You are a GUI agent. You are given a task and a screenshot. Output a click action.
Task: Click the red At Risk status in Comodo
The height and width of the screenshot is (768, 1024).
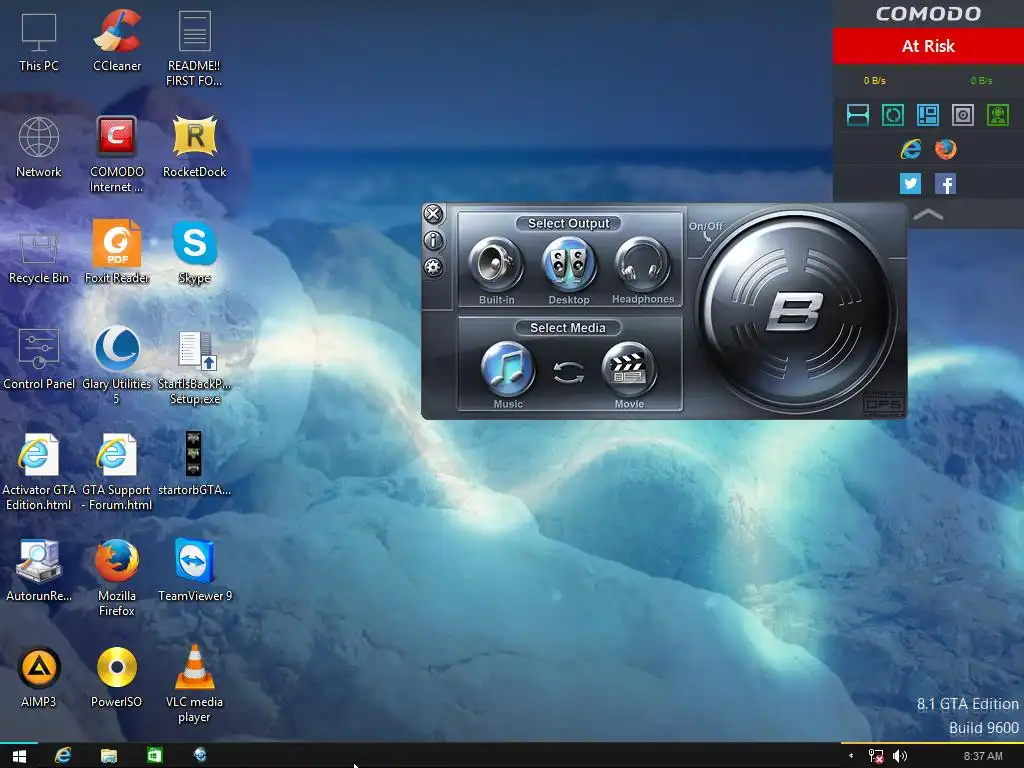pyautogui.click(x=928, y=46)
